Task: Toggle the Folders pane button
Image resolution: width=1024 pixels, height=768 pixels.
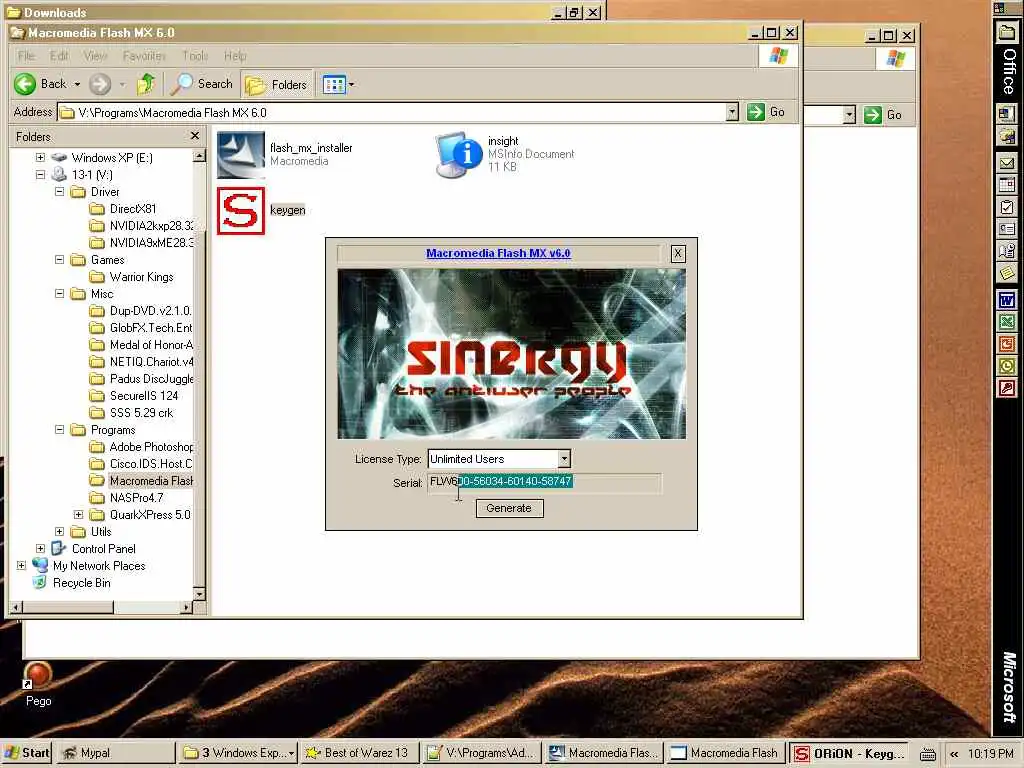Action: (x=276, y=84)
